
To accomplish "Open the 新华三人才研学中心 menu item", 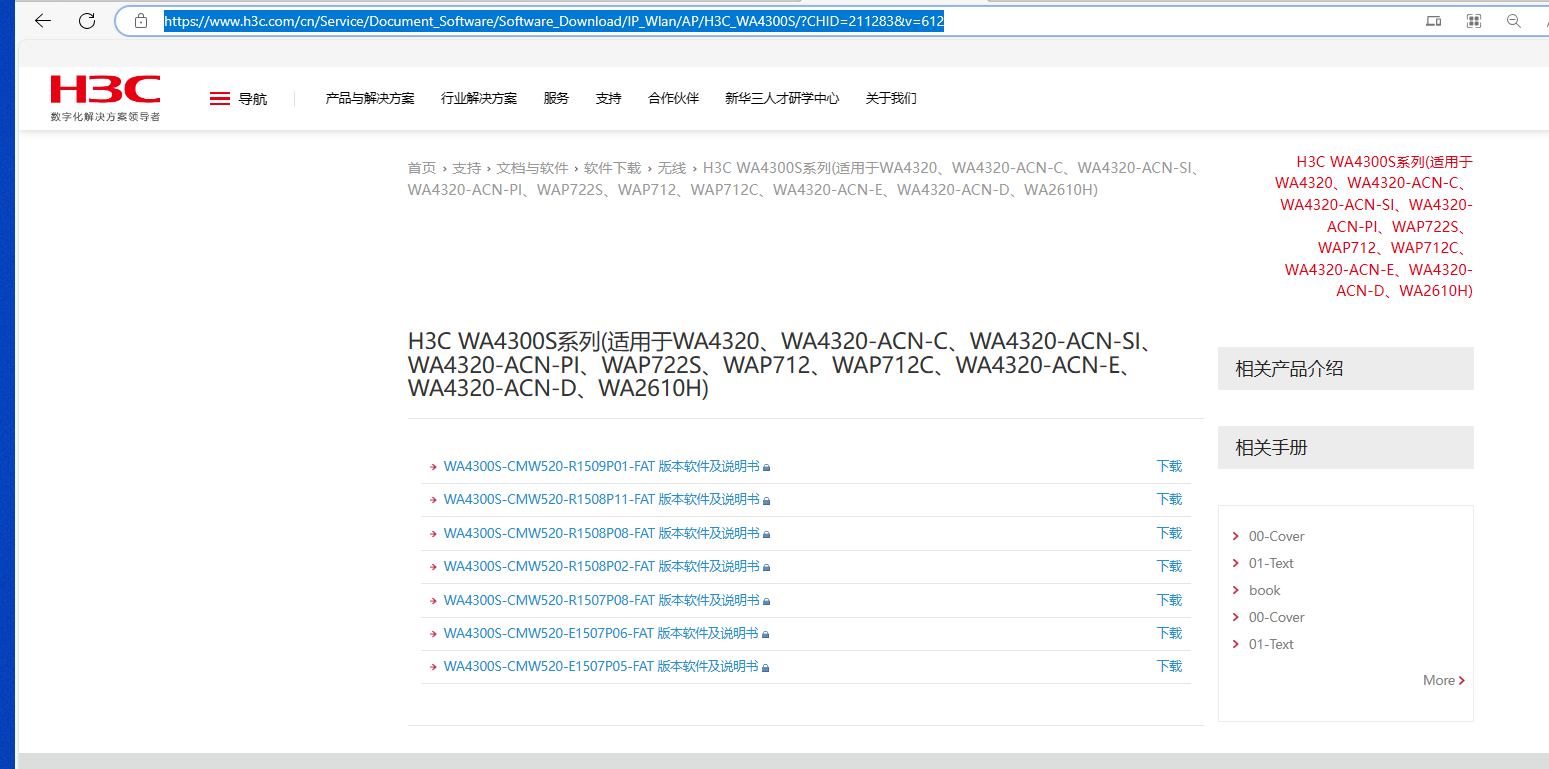I will point(782,98).
